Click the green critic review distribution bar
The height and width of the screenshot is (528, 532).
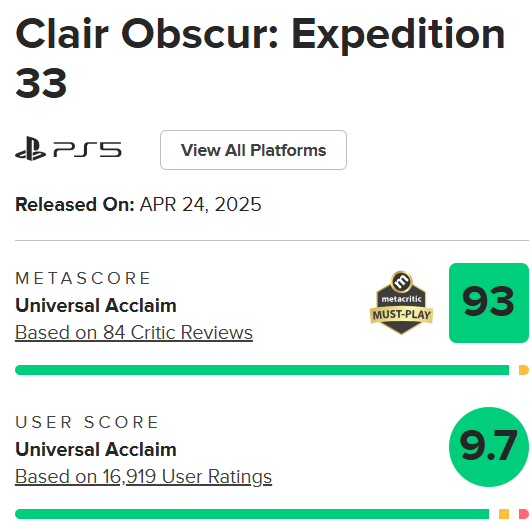point(262,370)
